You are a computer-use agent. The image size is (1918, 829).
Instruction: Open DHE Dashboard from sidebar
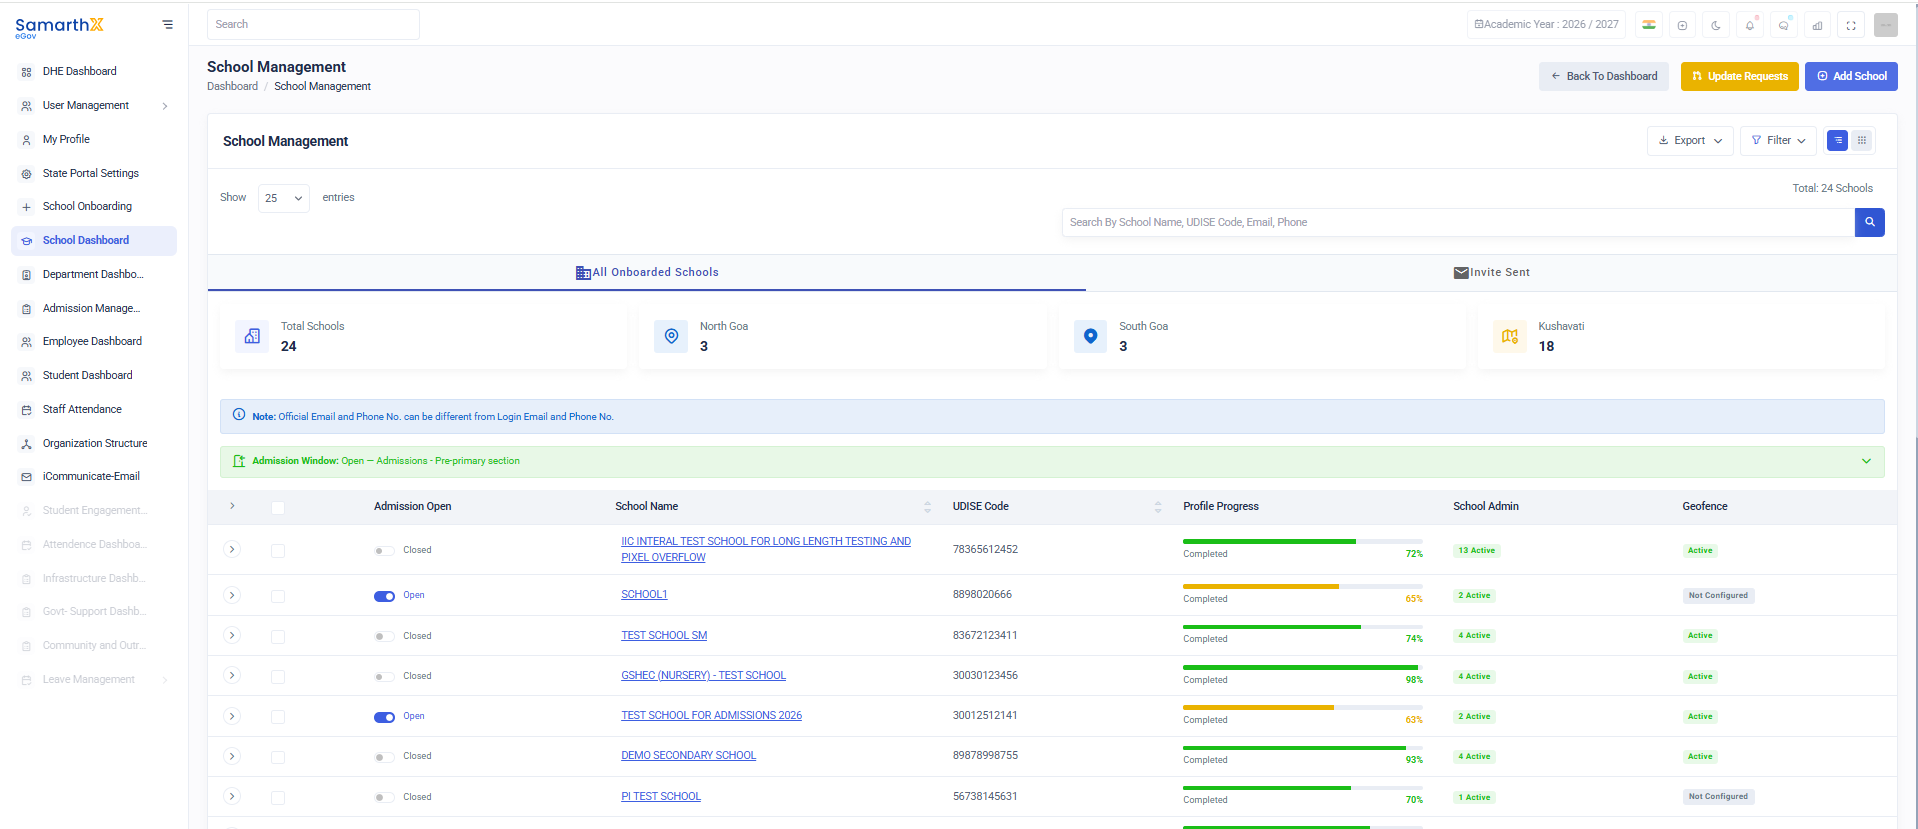(80, 72)
